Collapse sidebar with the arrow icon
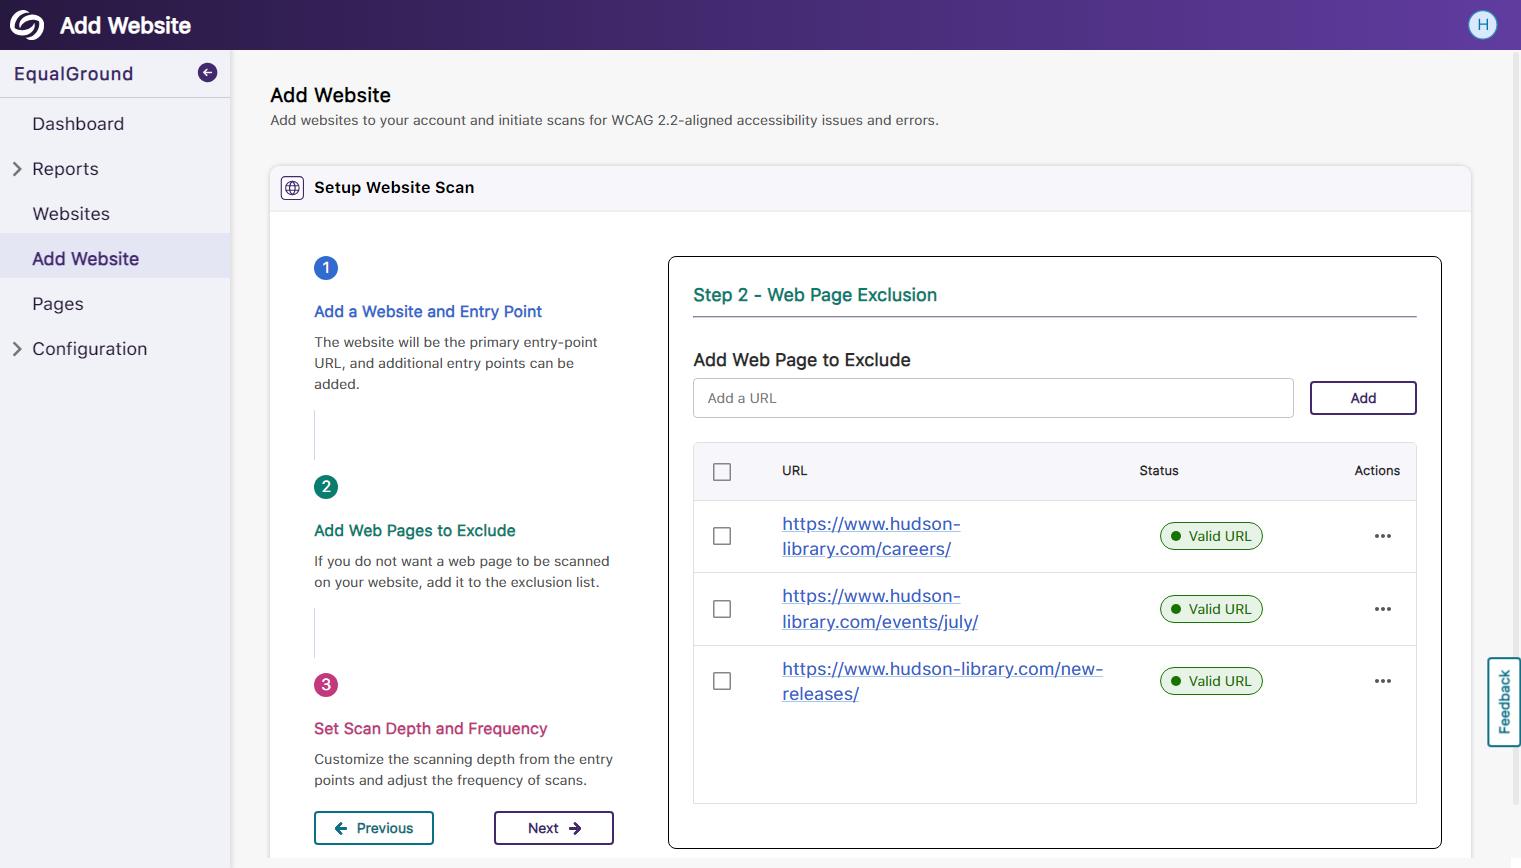This screenshot has height=868, width=1521. point(207,72)
